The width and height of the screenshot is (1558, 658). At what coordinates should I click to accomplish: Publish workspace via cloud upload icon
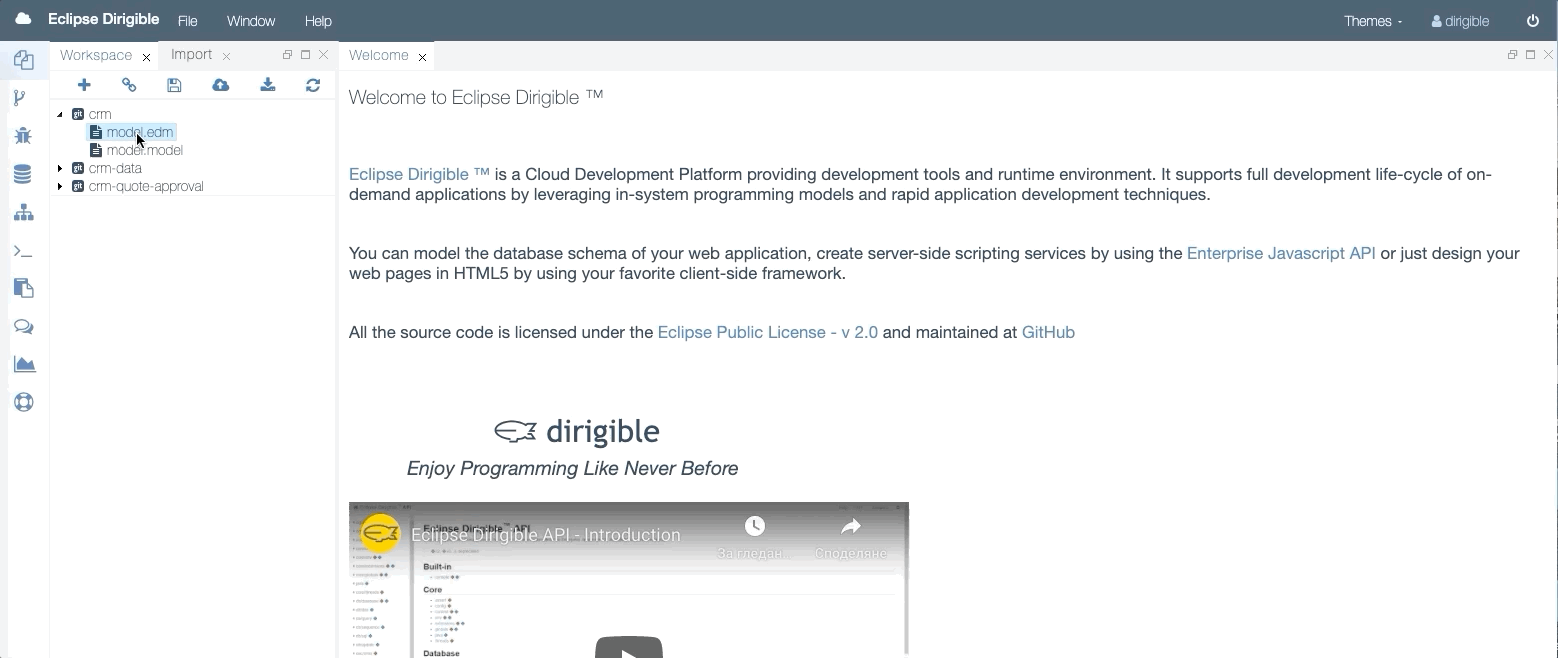(220, 85)
